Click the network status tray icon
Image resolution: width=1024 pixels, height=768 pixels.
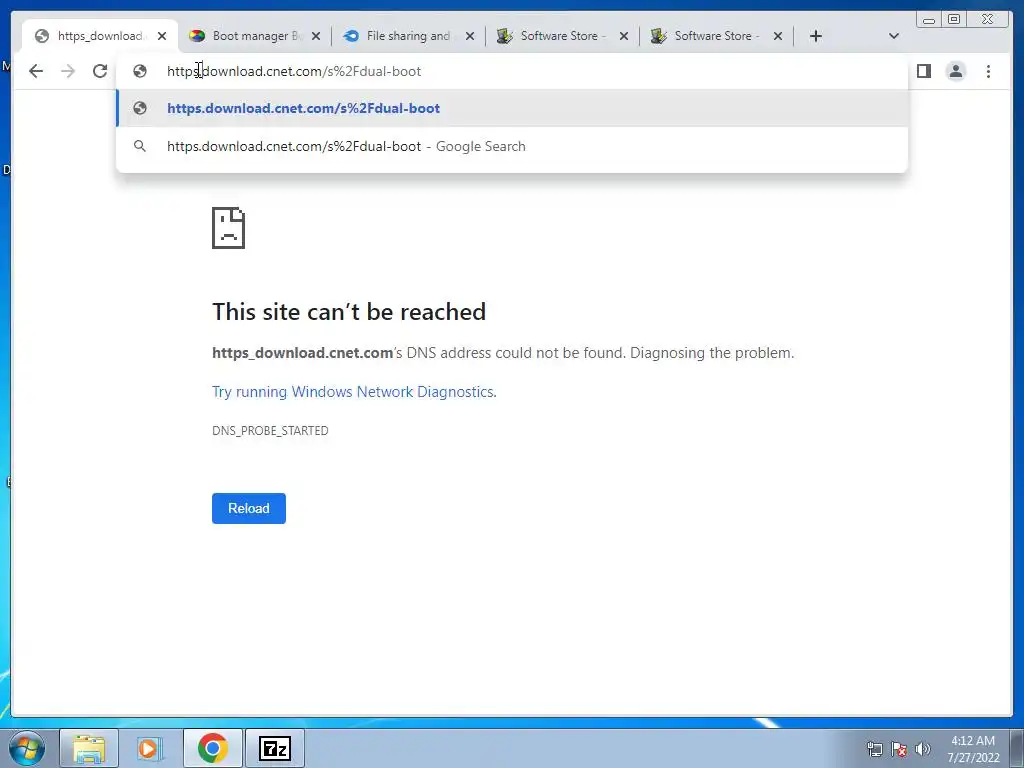874,749
